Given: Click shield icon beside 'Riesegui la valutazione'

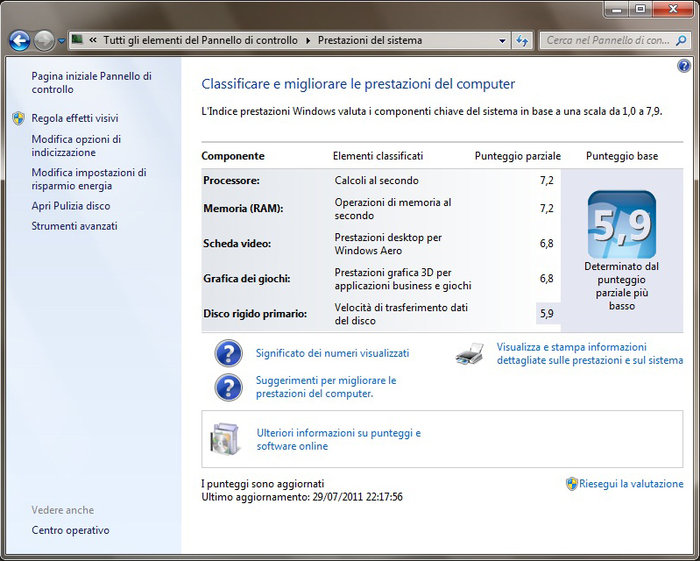Looking at the screenshot, I should click(572, 484).
